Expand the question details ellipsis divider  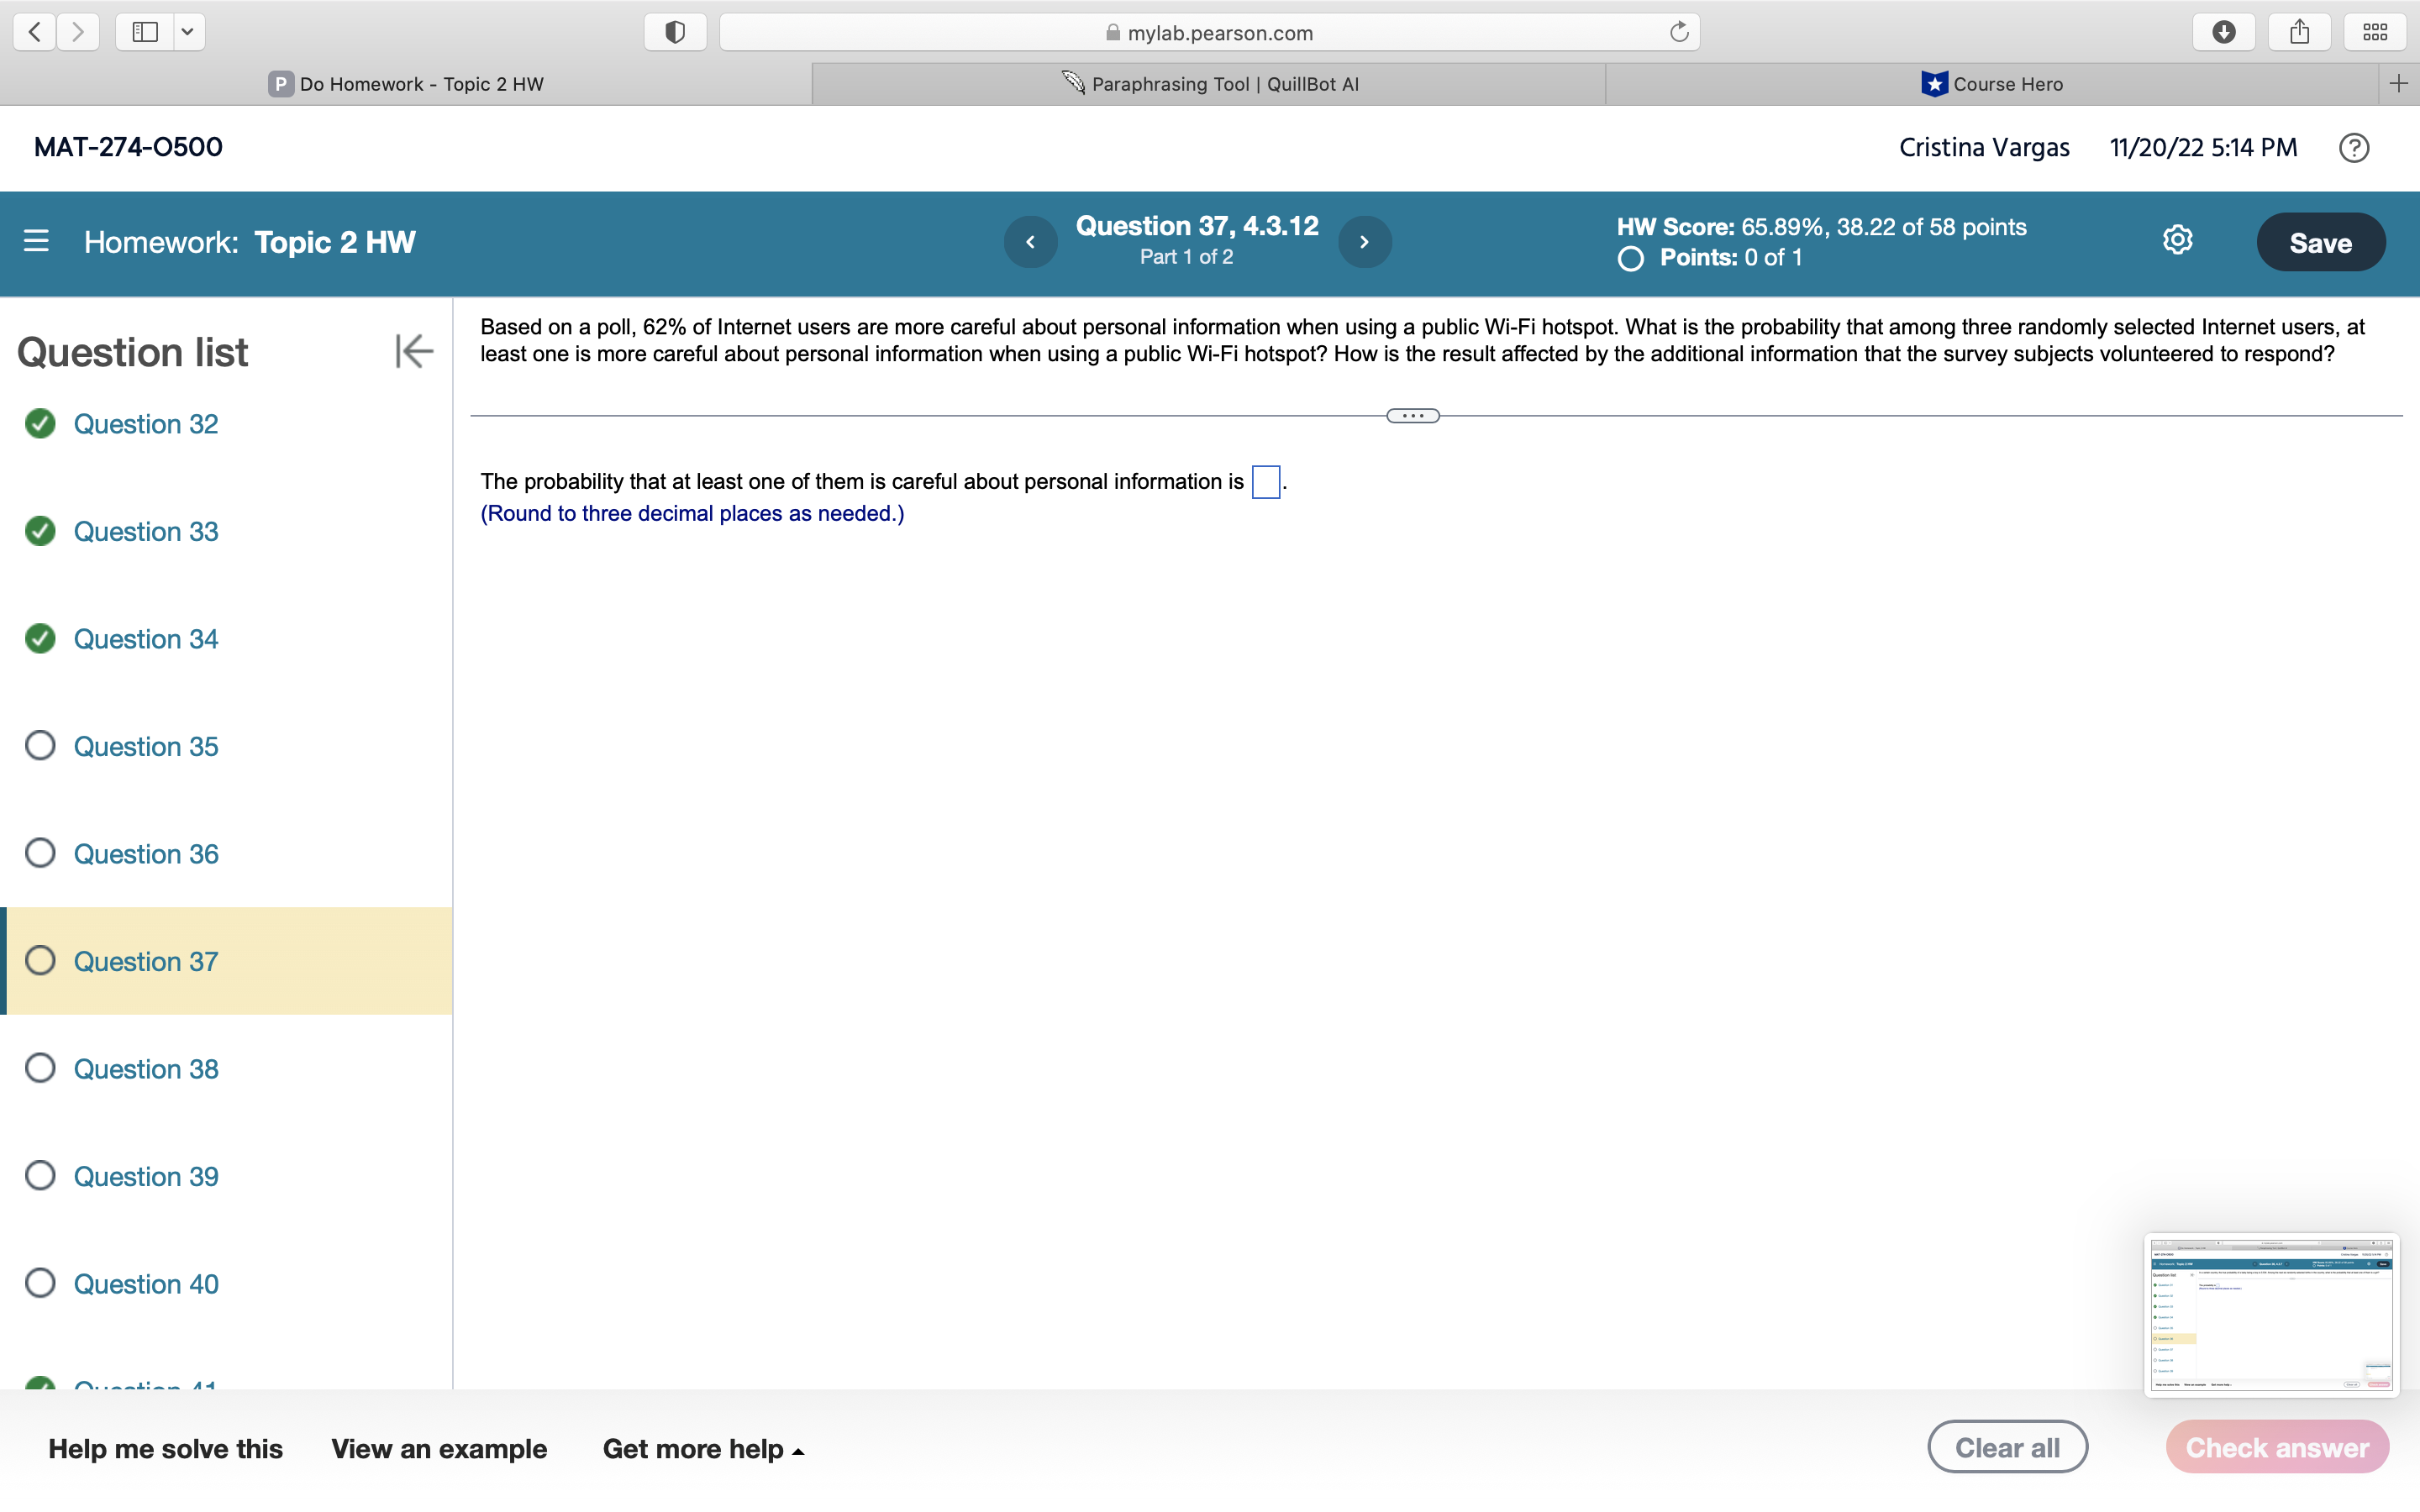tap(1412, 416)
